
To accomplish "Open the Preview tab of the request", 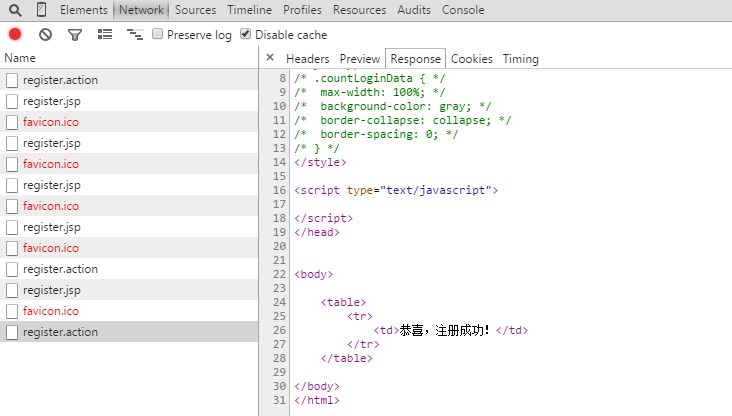I will pyautogui.click(x=359, y=59).
